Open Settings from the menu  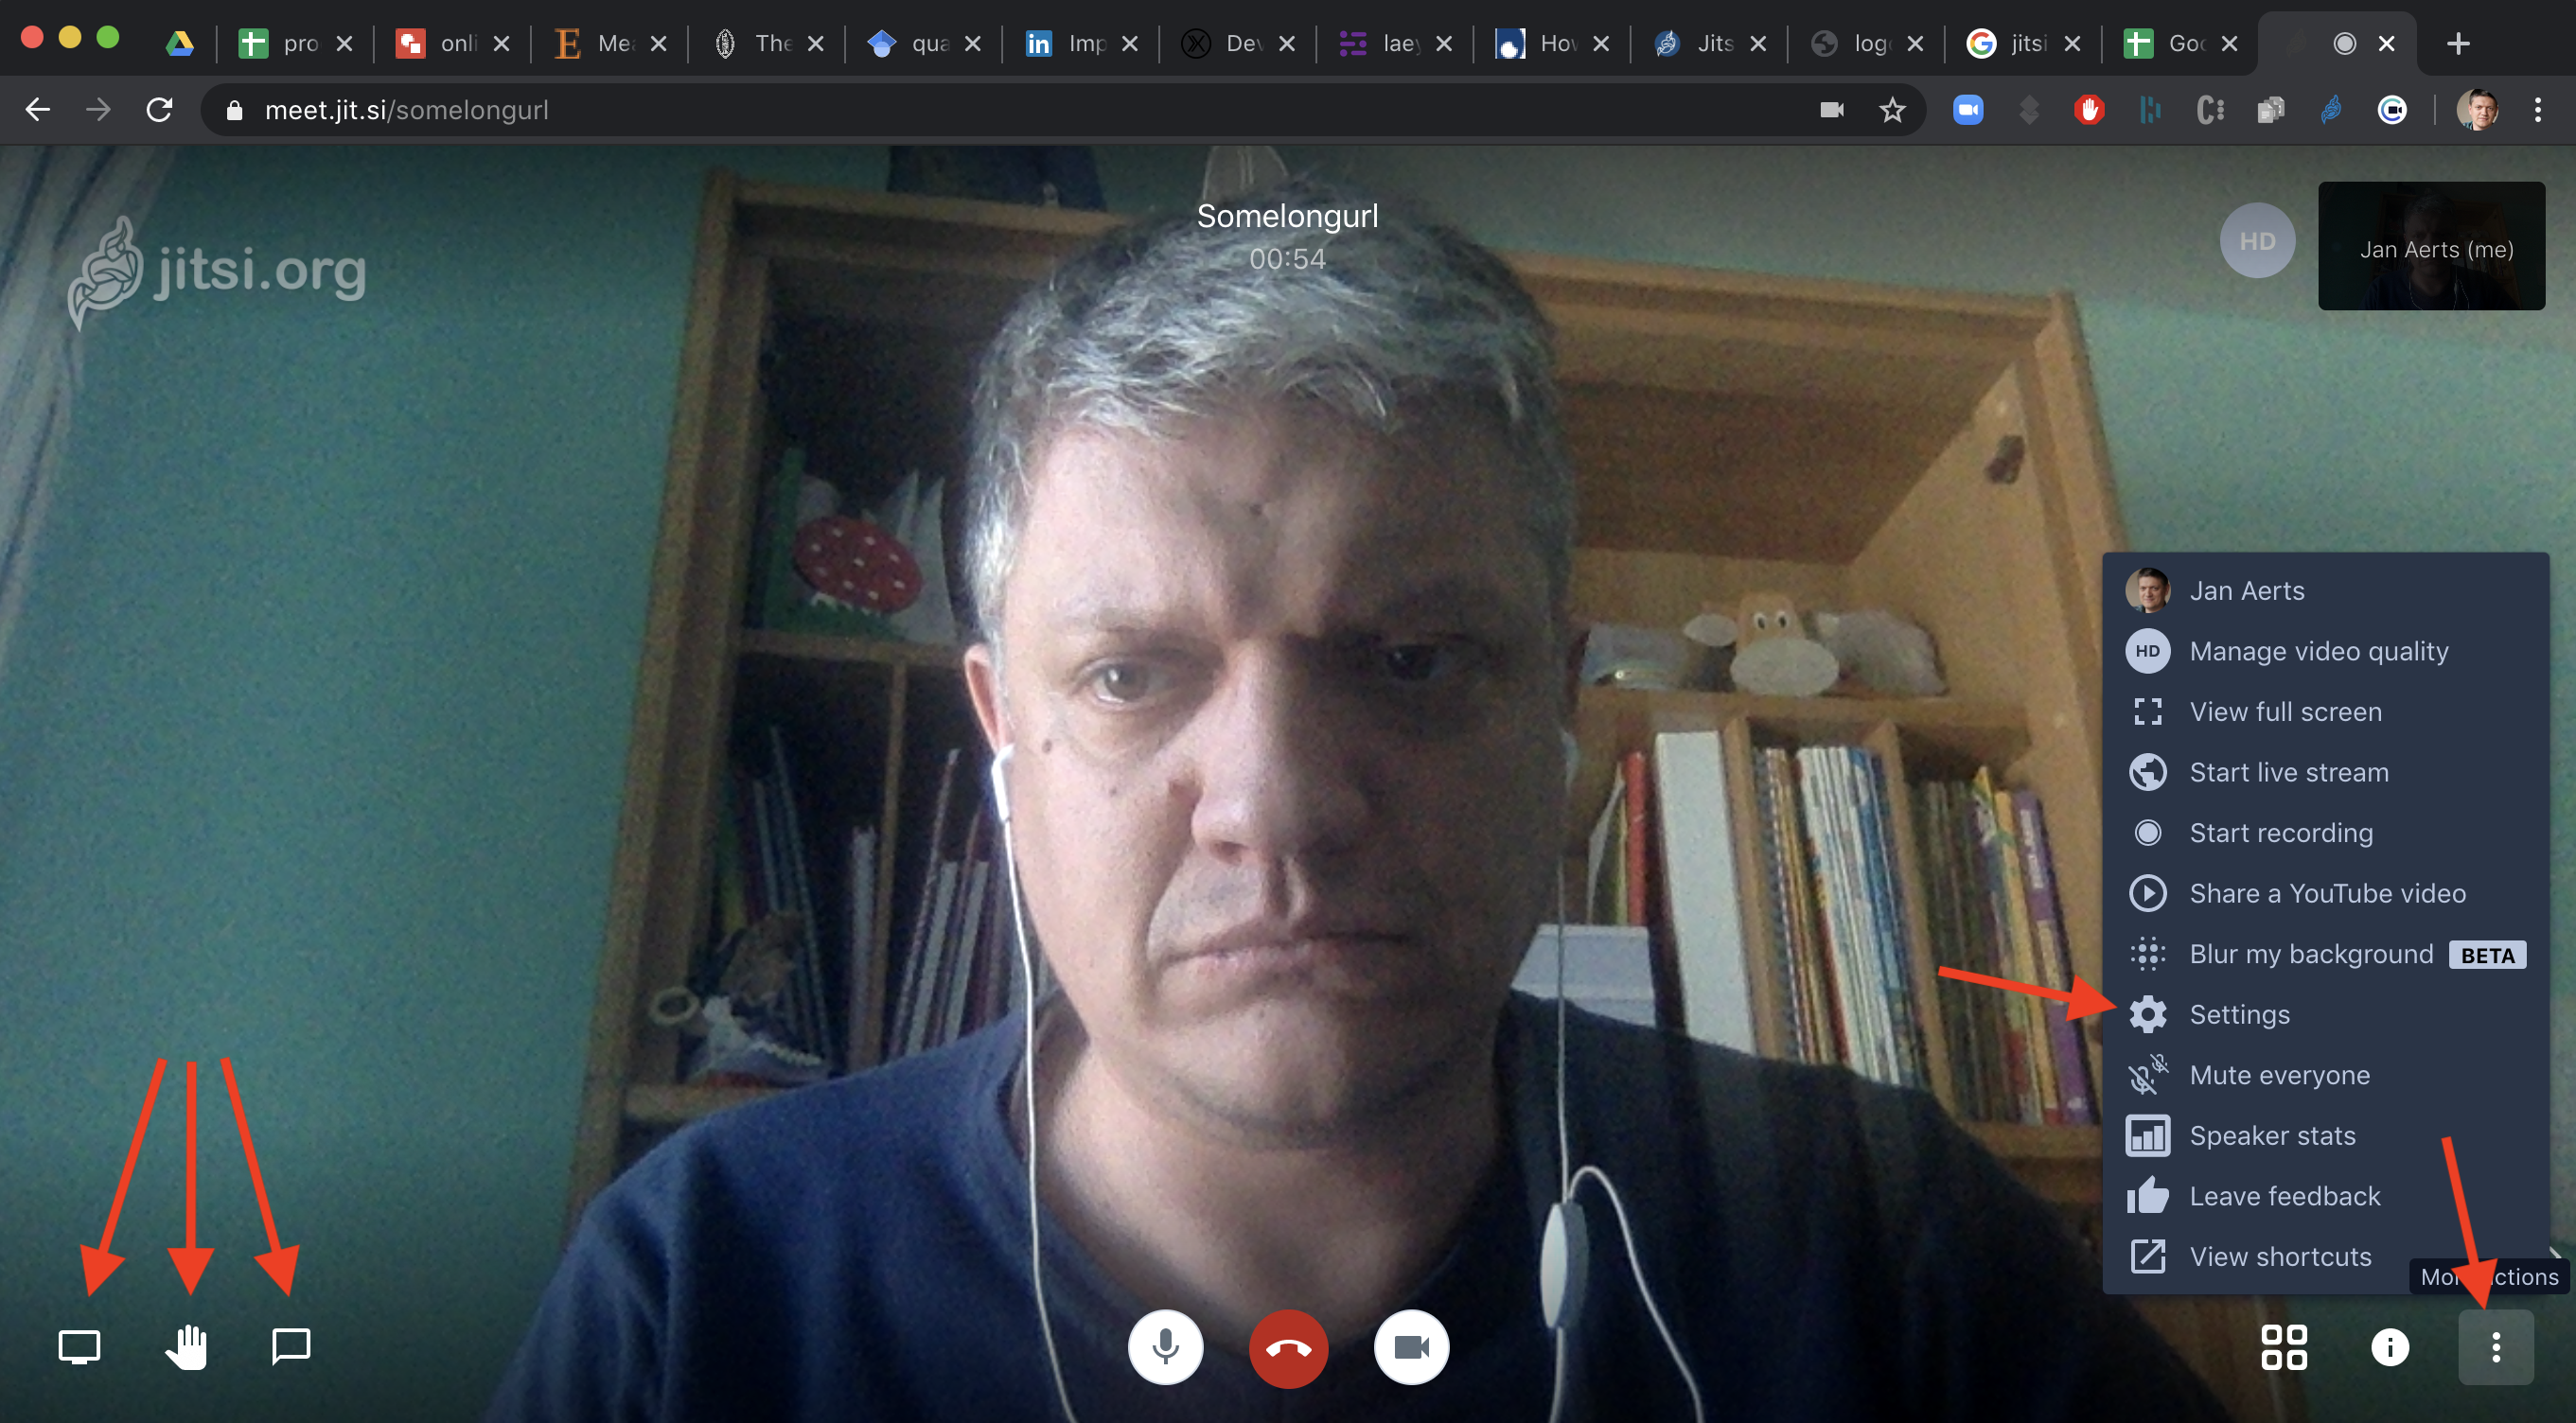coord(2325,1014)
